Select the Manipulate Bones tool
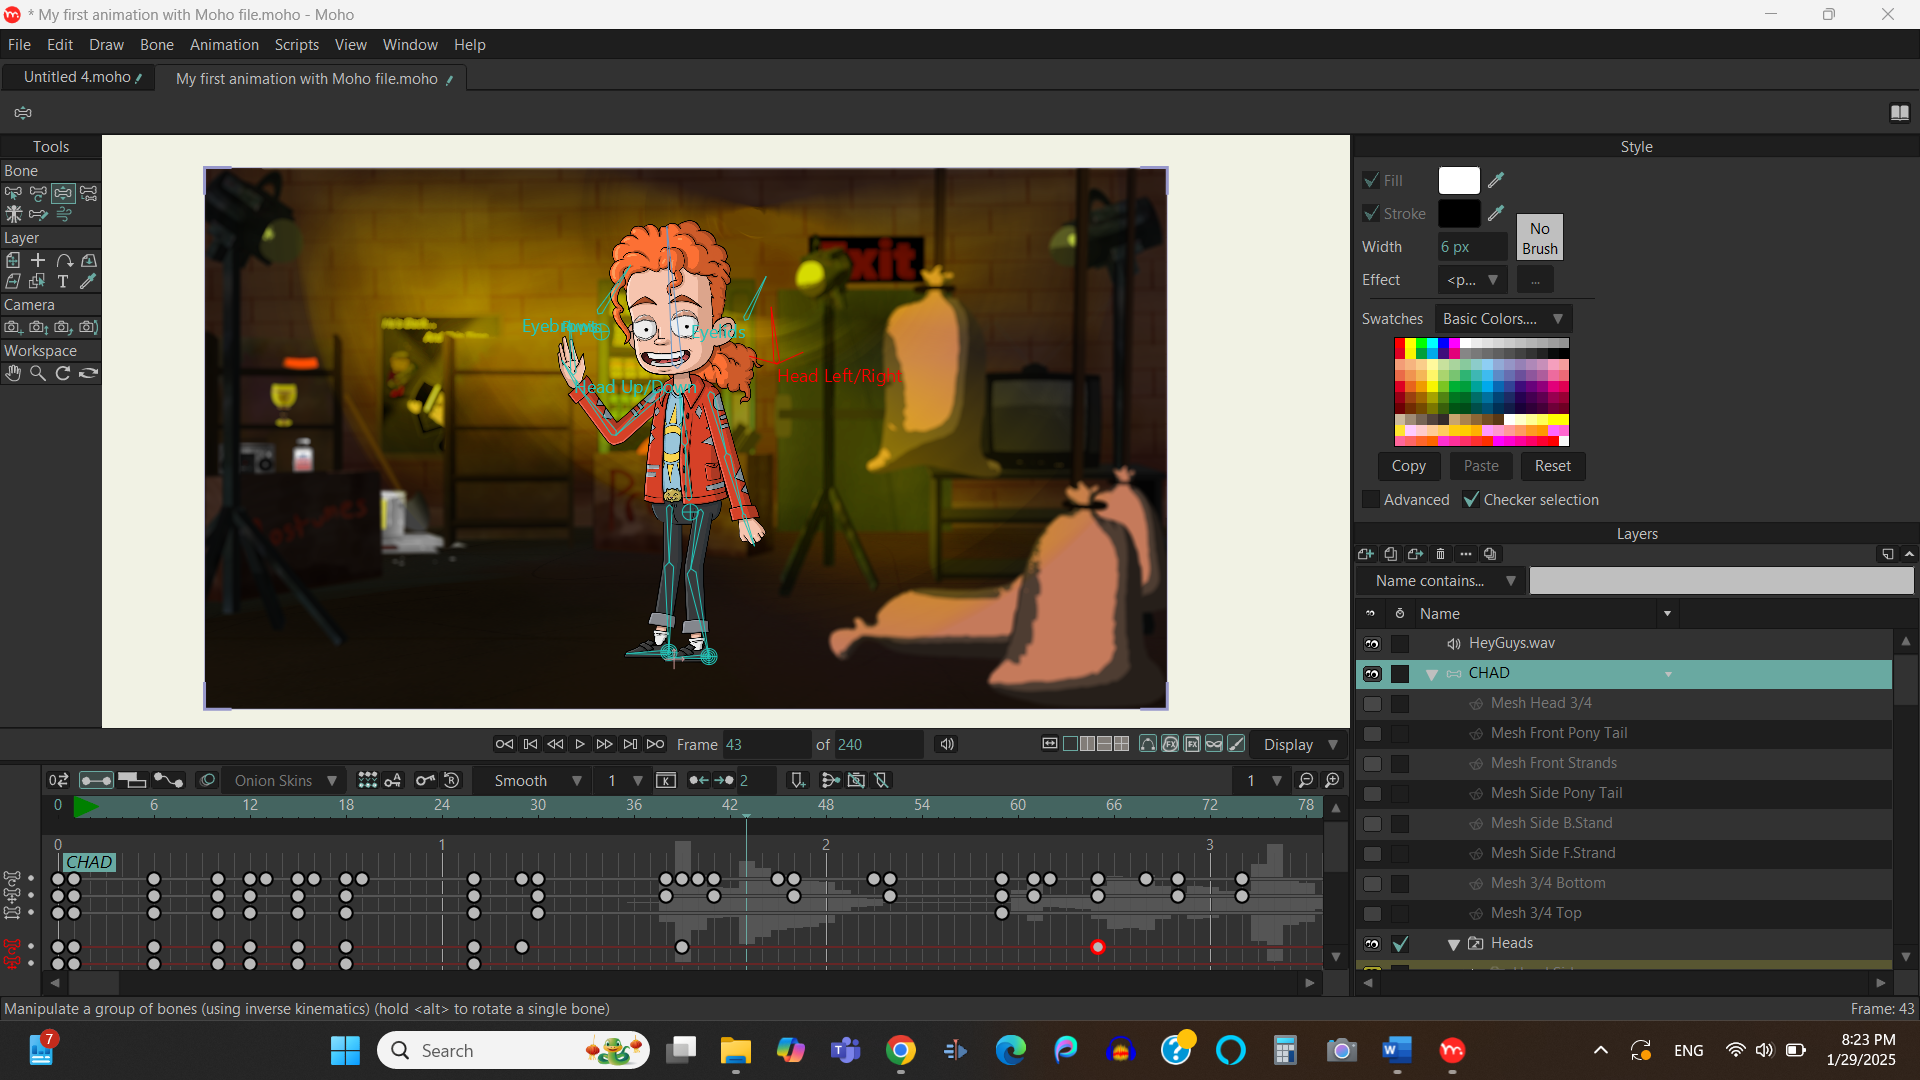The width and height of the screenshot is (1920, 1080). 63,193
